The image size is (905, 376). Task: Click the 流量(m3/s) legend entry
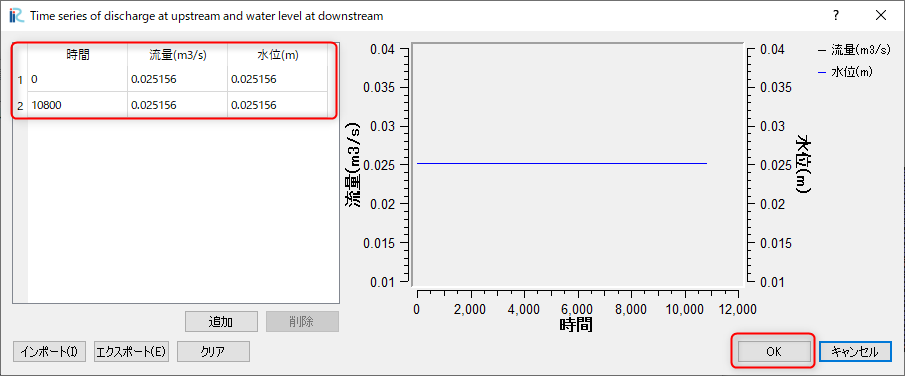[x=855, y=50]
